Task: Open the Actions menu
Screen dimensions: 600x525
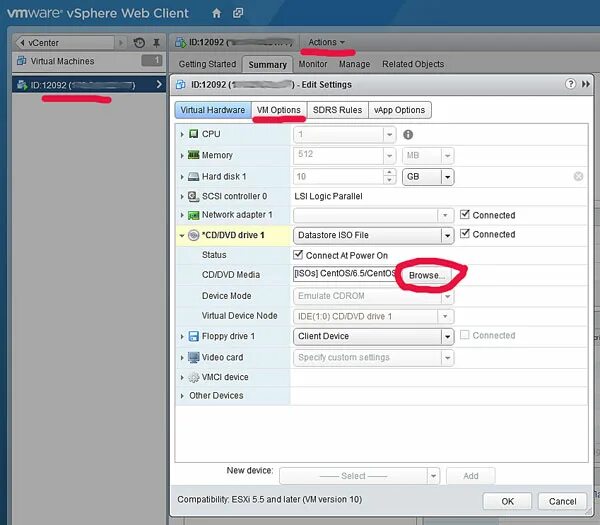Action: pyautogui.click(x=326, y=42)
